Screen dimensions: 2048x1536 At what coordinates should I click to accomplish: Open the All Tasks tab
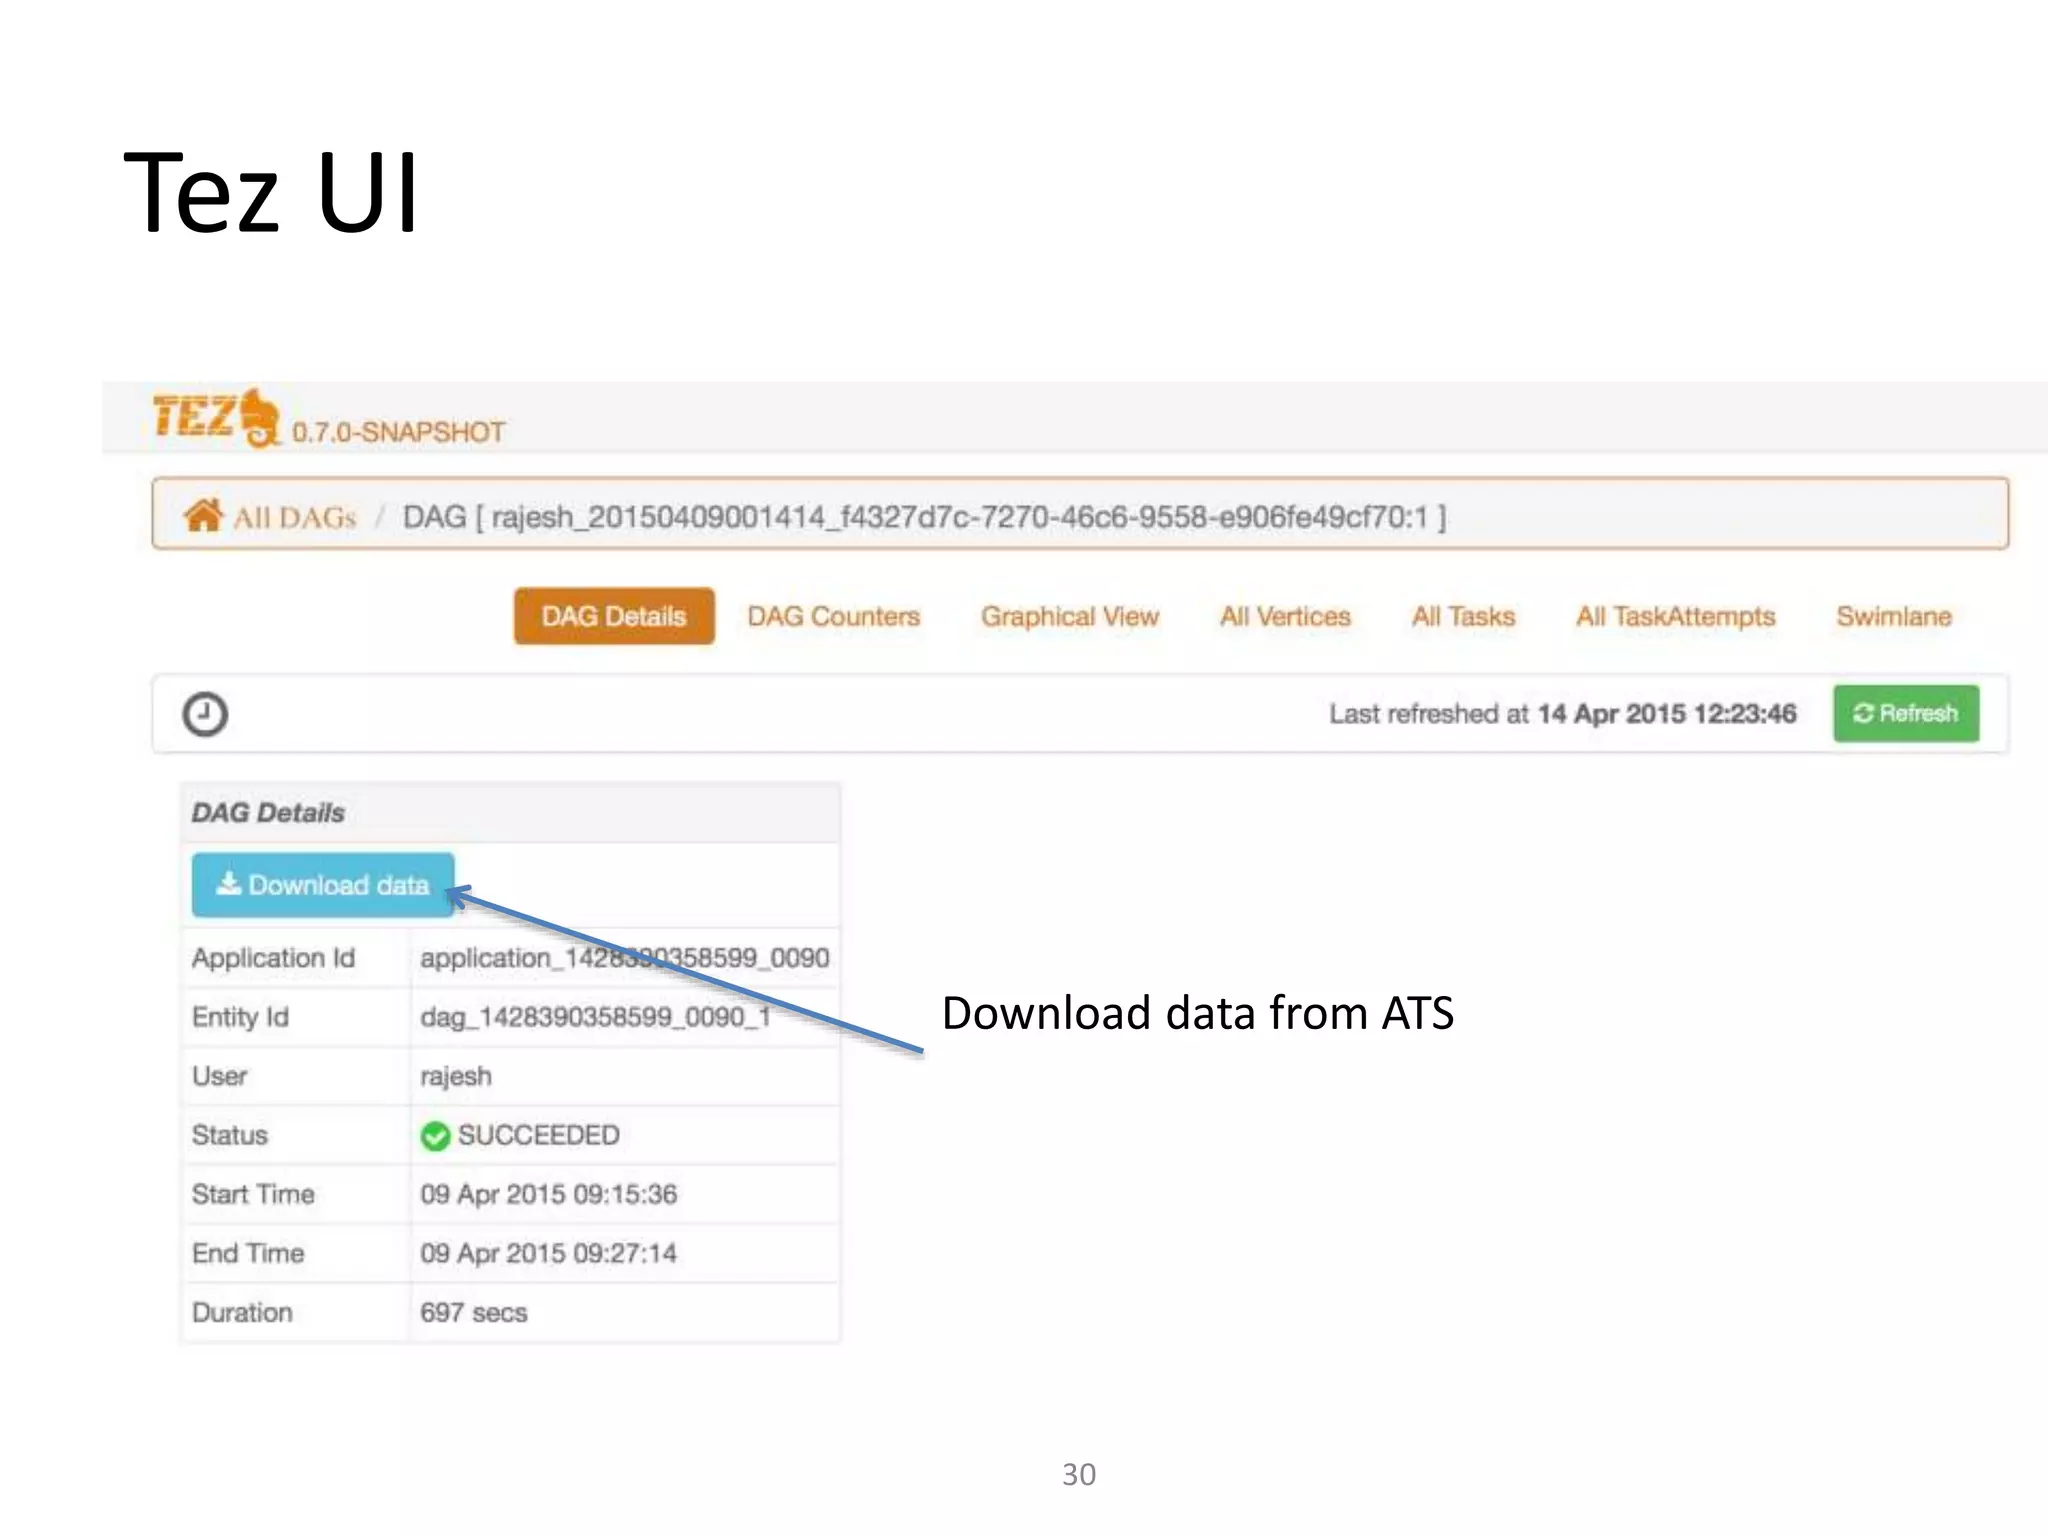pos(1463,616)
